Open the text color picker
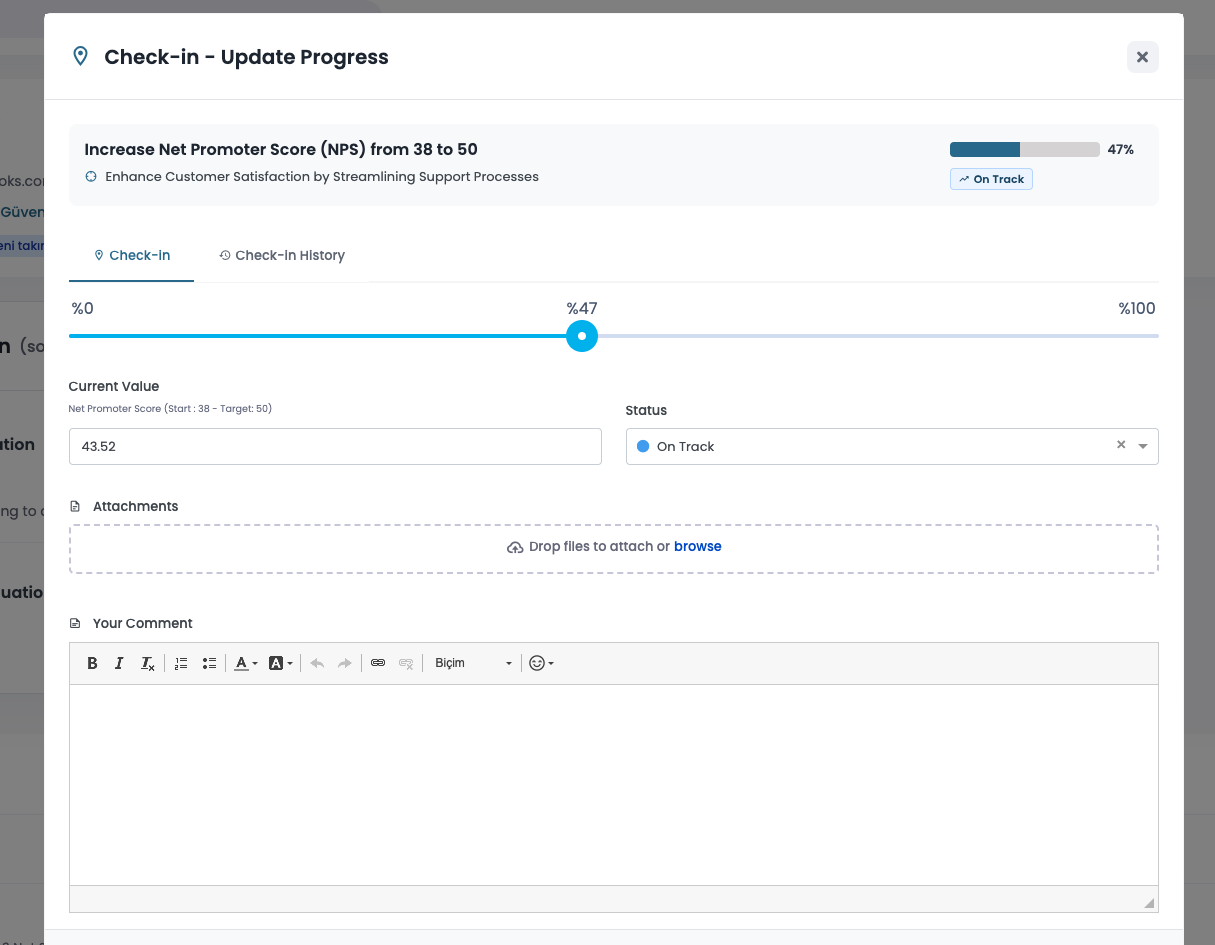 (245, 663)
